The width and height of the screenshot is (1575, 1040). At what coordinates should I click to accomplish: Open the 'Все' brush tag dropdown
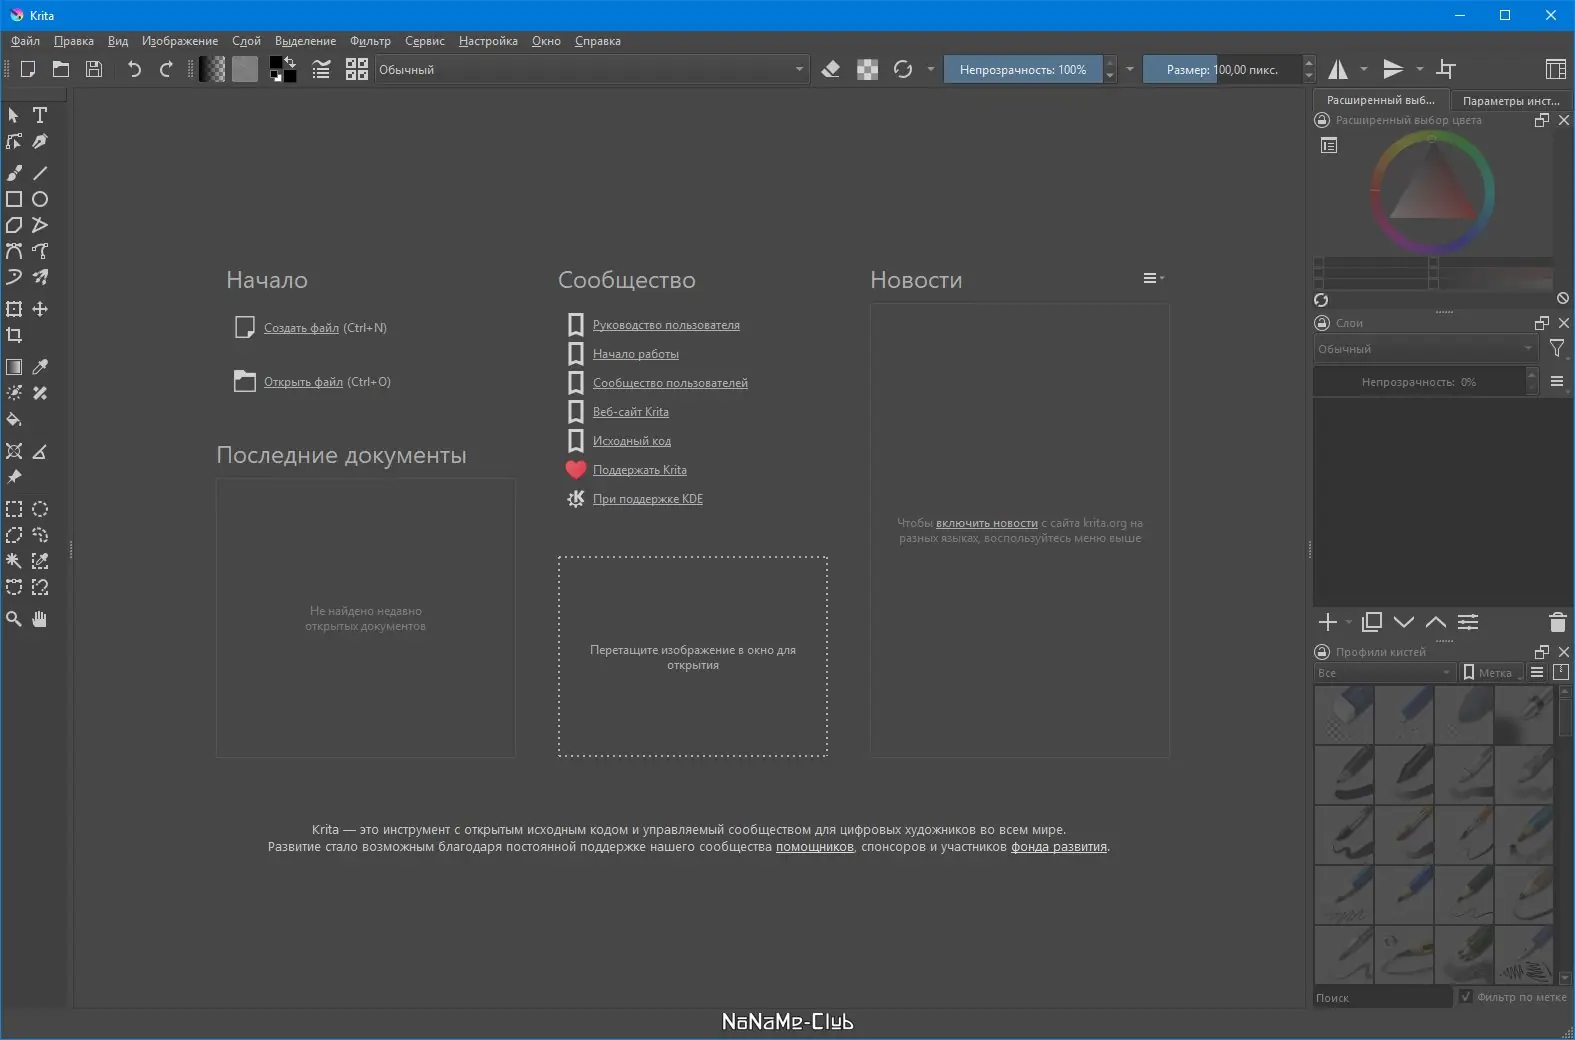coord(1384,673)
